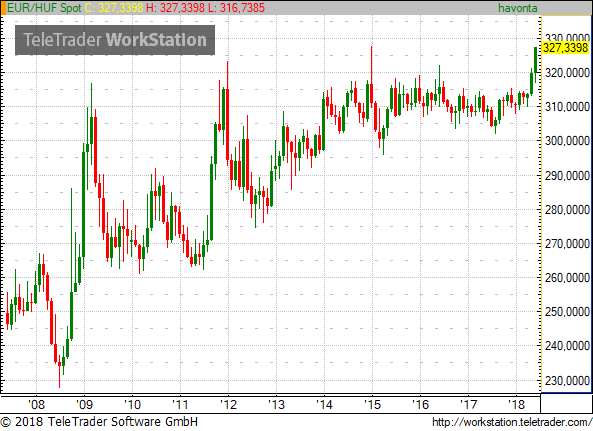Select the '12 marker on time axis

[x=228, y=405]
